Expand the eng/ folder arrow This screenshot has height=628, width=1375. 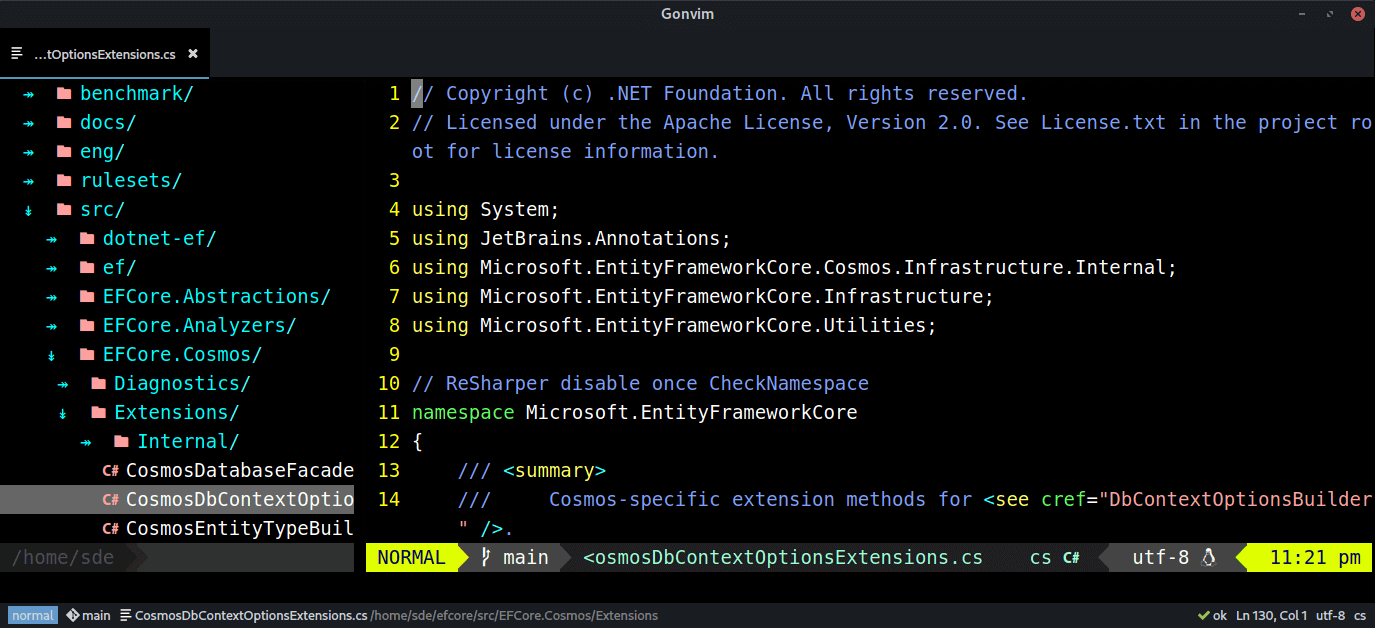point(29,152)
